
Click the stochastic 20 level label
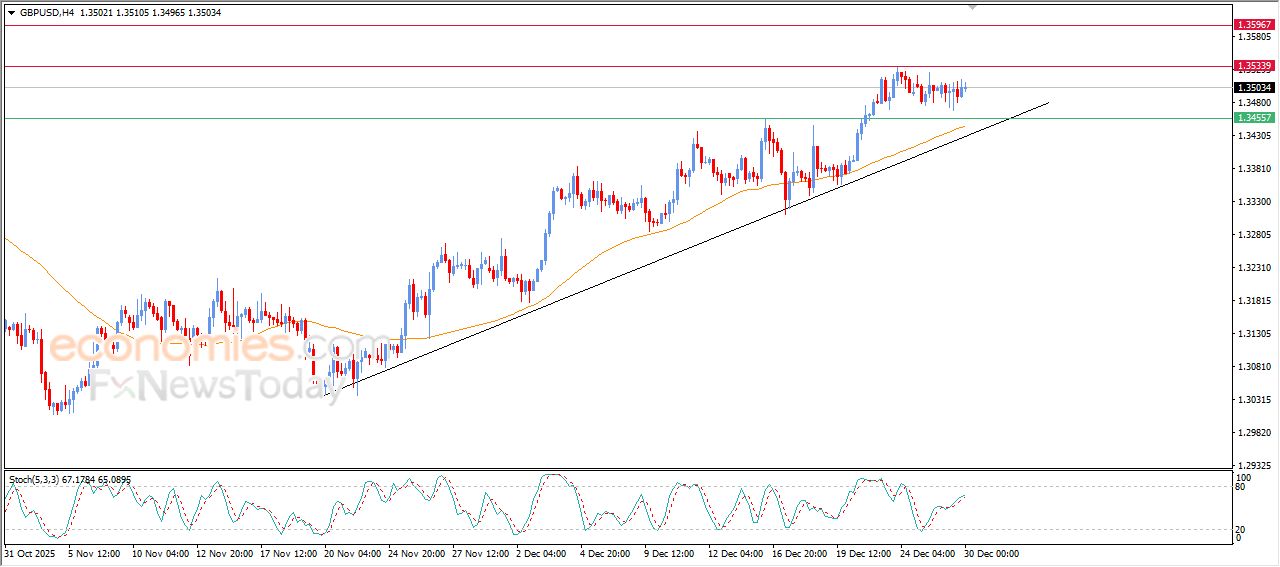point(1238,529)
